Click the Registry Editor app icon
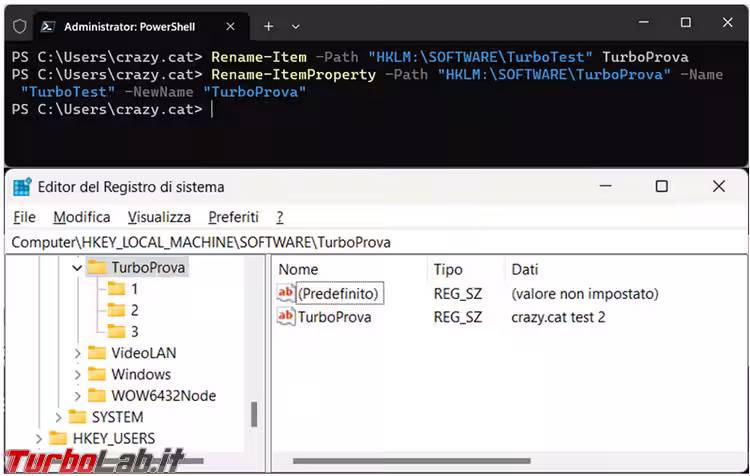This screenshot has height=476, width=750. 21,186
